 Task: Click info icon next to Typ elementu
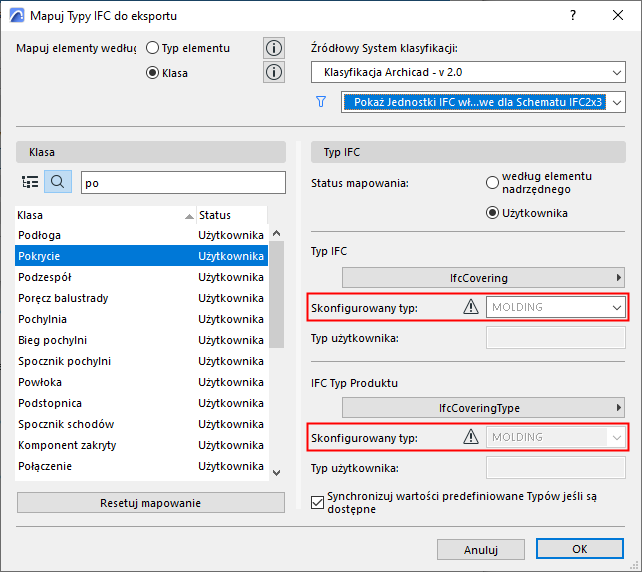tap(273, 48)
